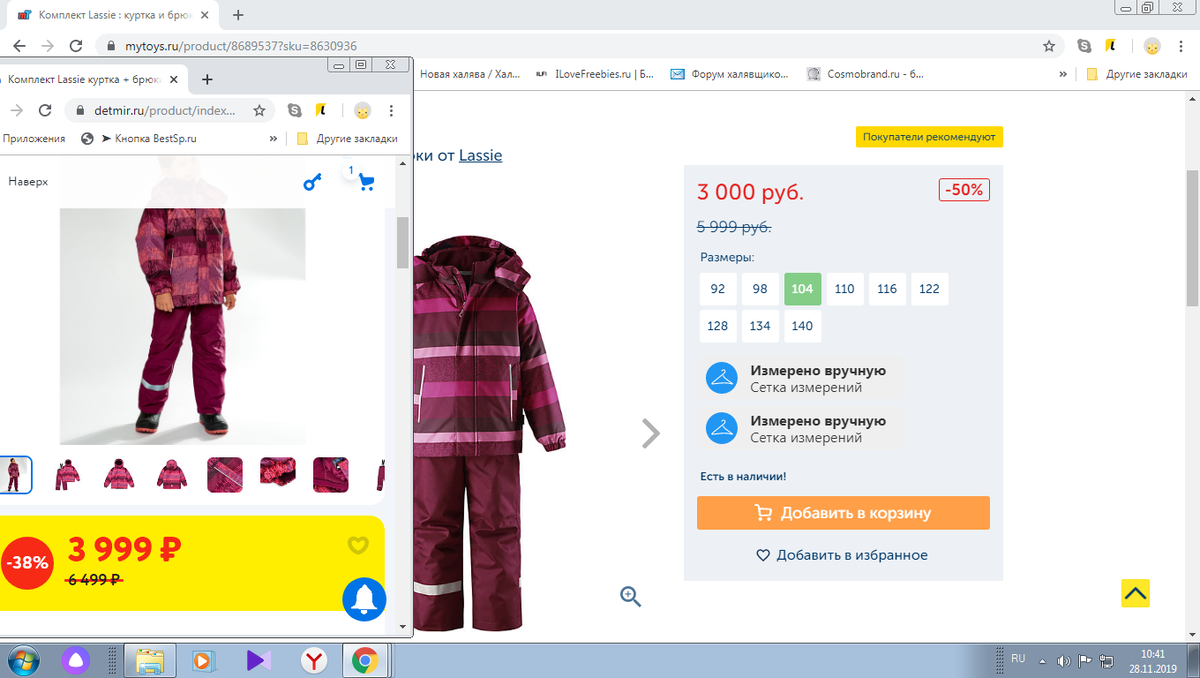Click the Наверх link on detmir
The image size is (1200, 678).
(x=28, y=182)
